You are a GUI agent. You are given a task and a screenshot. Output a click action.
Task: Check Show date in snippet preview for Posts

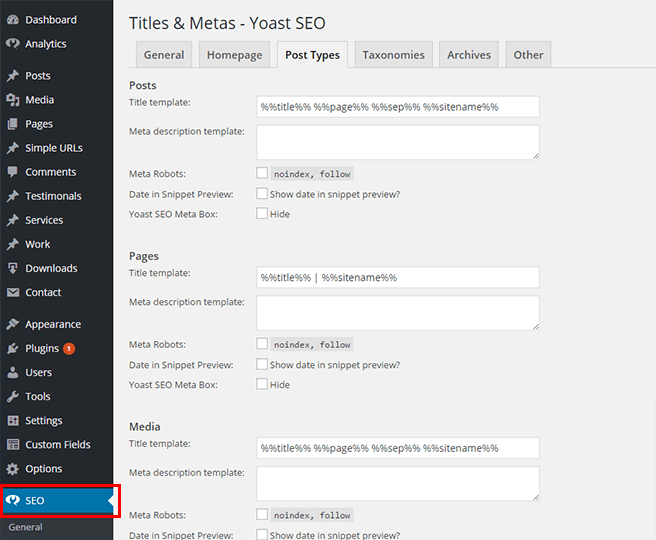point(262,193)
